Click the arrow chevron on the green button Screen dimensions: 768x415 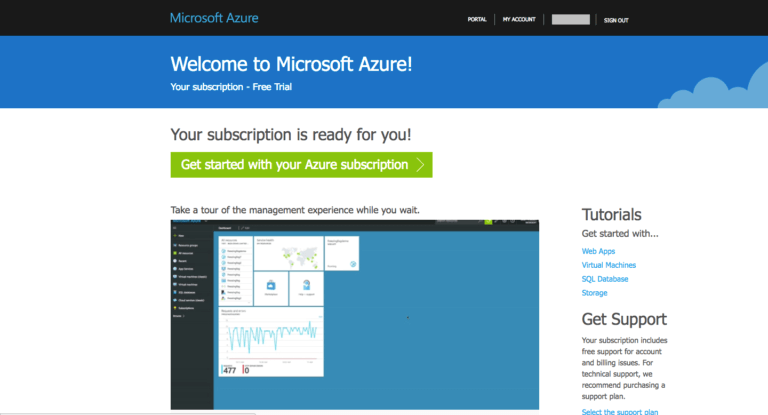(x=420, y=165)
